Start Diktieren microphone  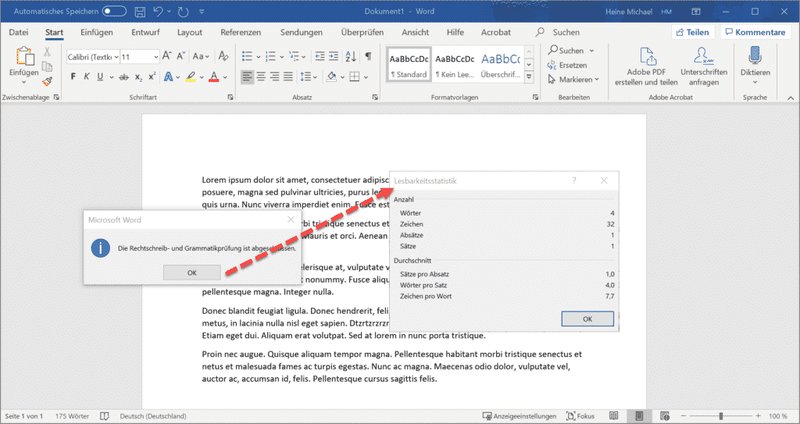[x=755, y=56]
